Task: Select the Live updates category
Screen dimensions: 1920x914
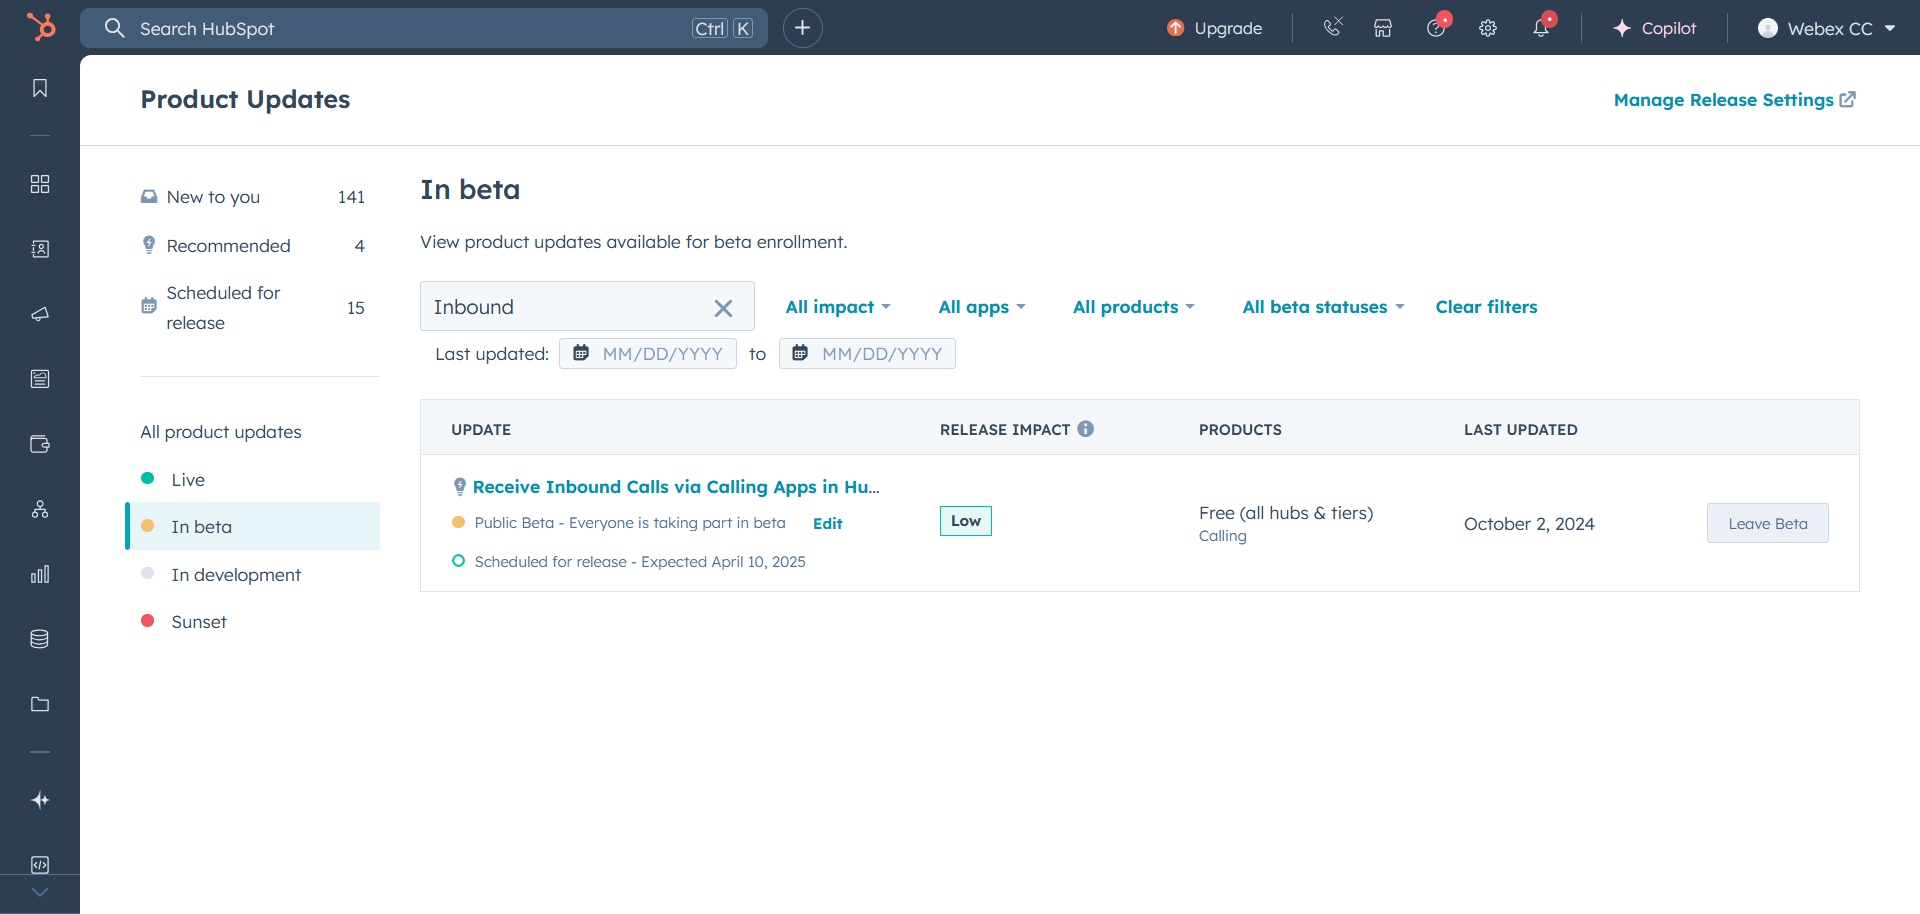Action: point(188,480)
